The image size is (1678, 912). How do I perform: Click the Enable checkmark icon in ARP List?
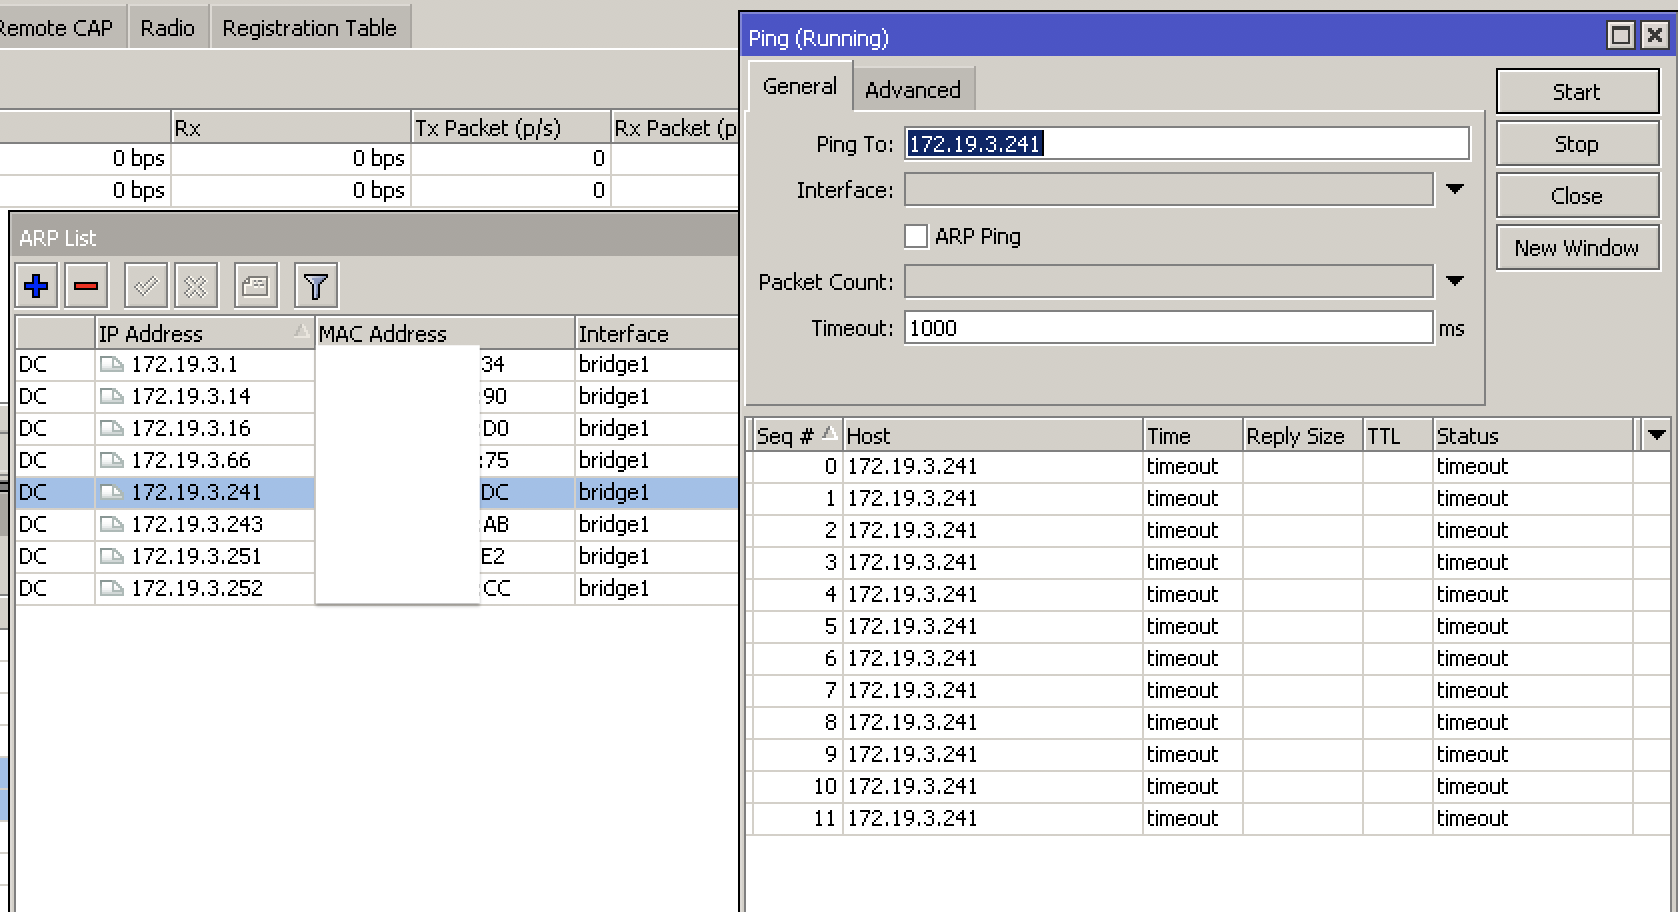[x=145, y=286]
